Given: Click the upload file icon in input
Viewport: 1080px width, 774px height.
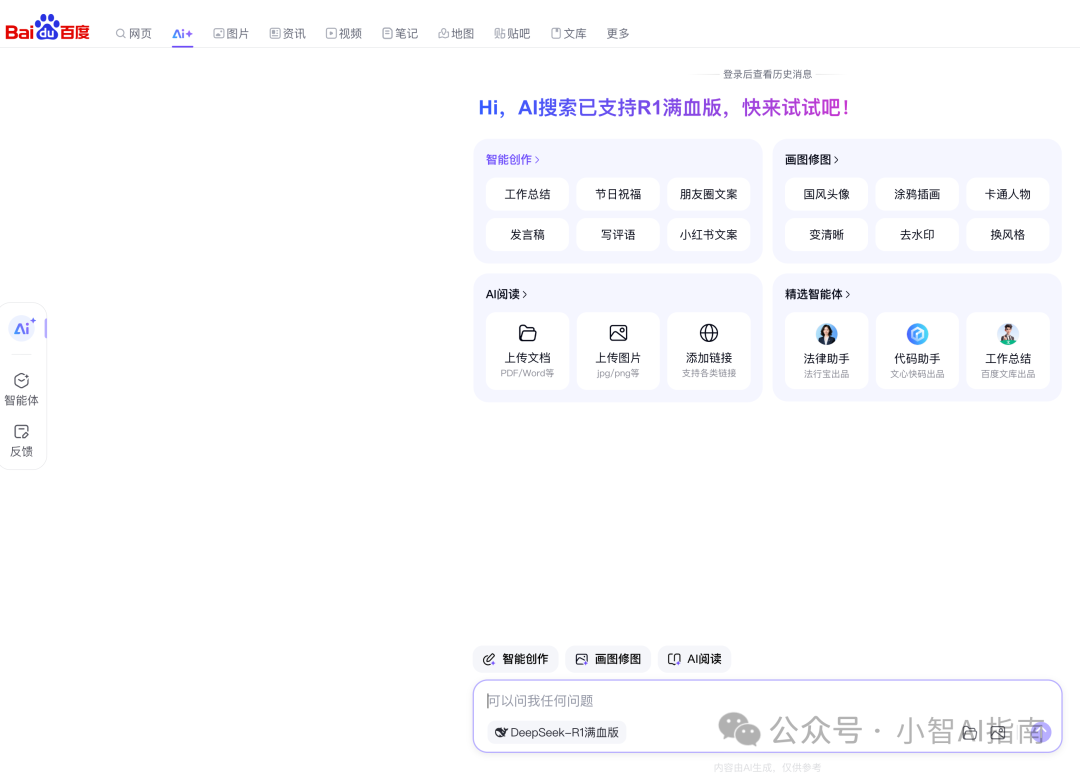Looking at the screenshot, I should (x=968, y=733).
